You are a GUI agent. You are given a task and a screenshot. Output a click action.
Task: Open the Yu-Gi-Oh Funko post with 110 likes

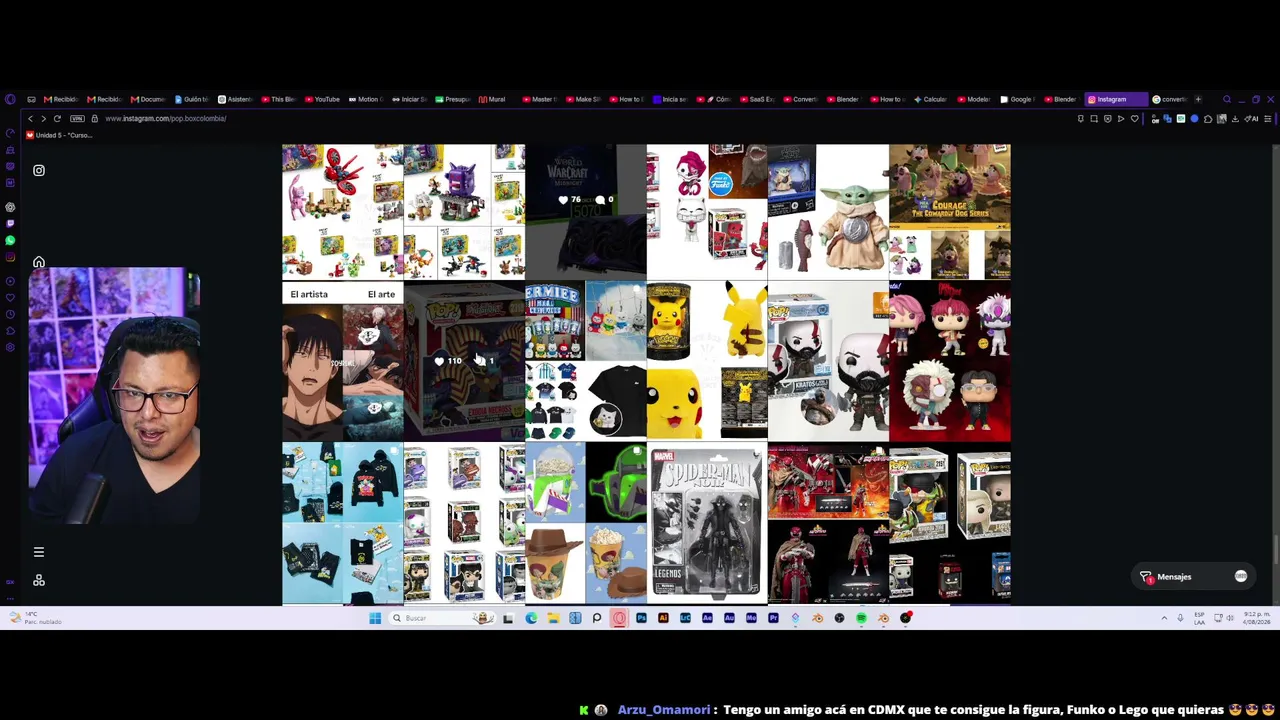(464, 361)
